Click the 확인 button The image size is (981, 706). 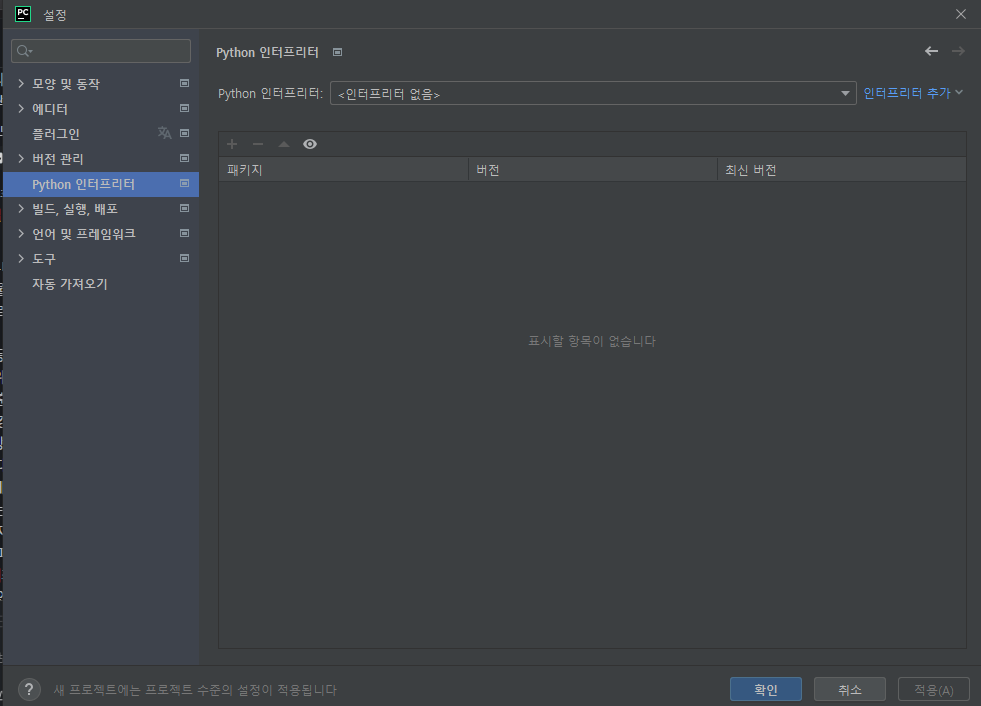[x=766, y=689]
